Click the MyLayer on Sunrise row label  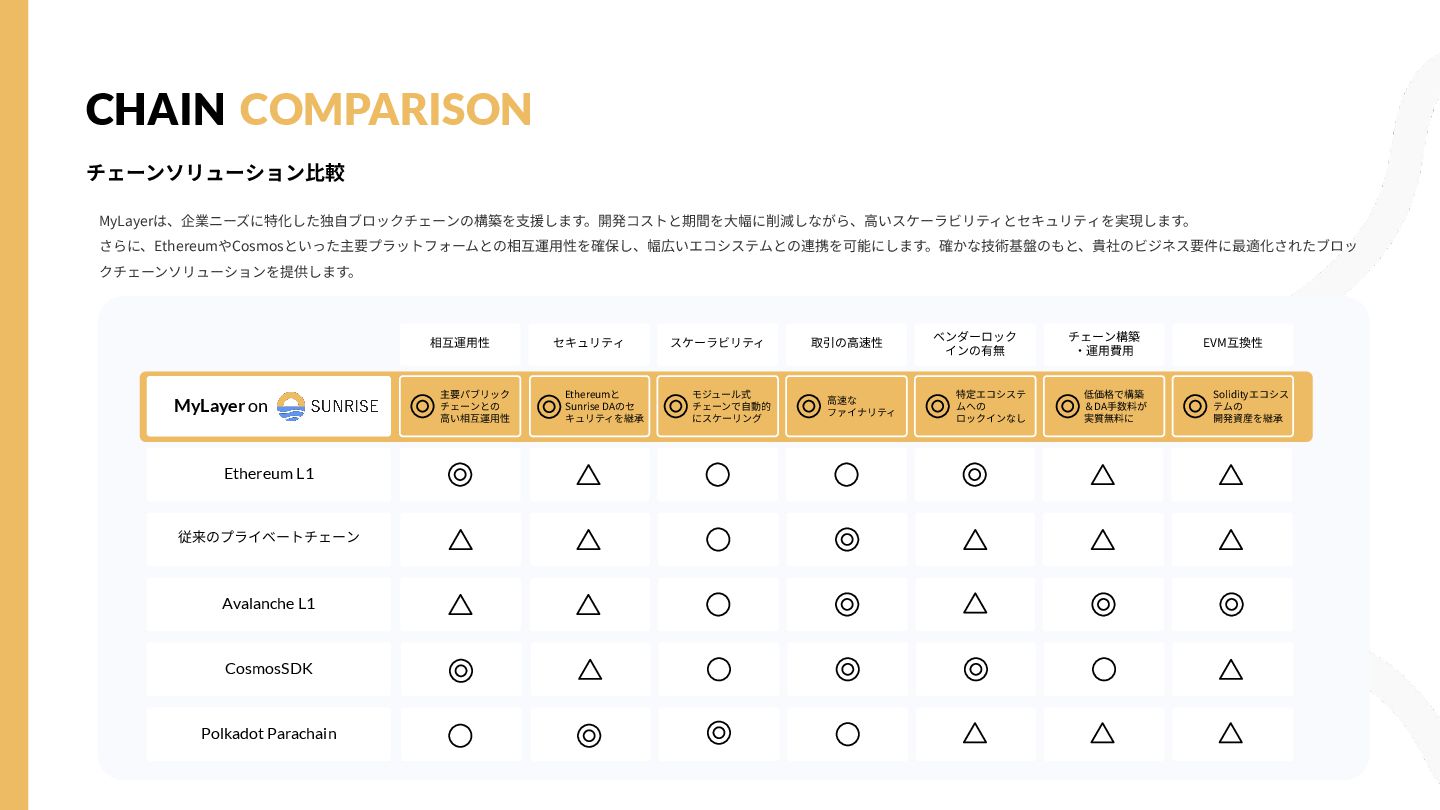[x=268, y=406]
